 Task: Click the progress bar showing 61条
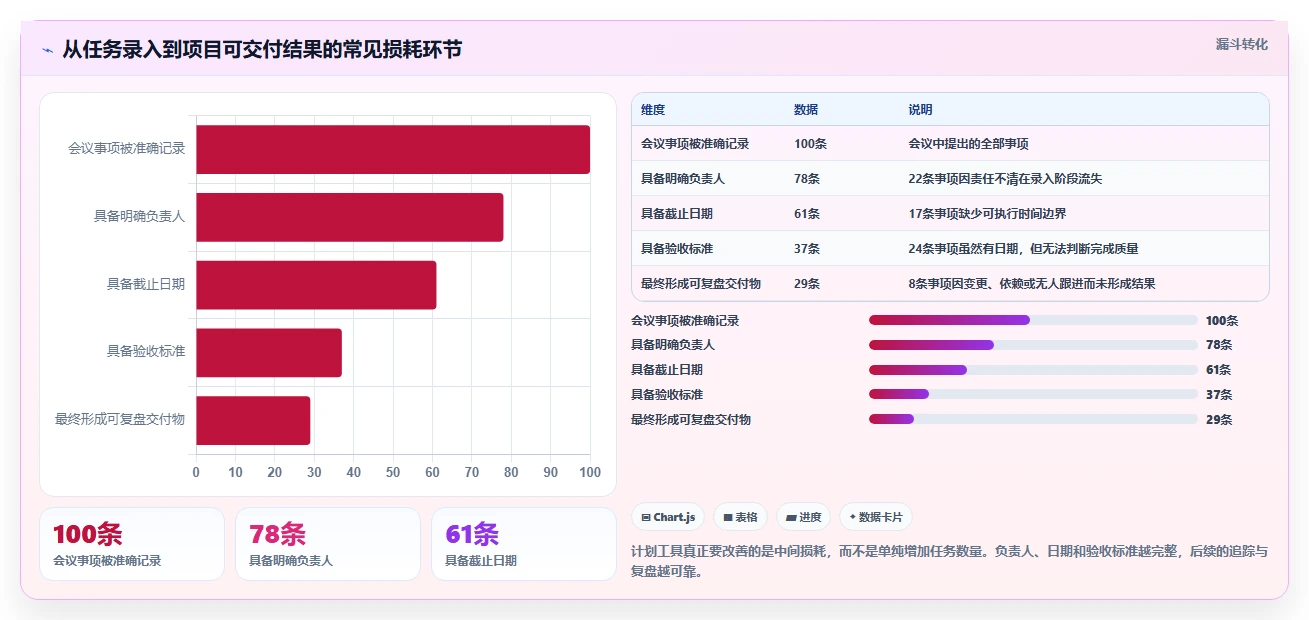tap(1033, 370)
